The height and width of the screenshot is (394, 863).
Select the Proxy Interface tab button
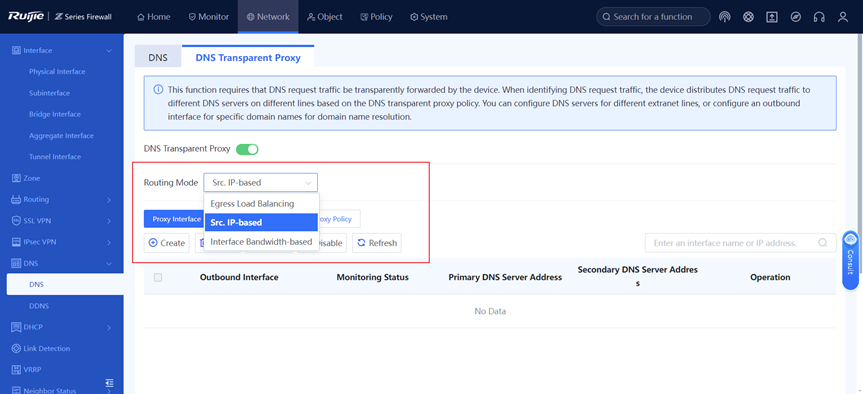pyautogui.click(x=174, y=219)
